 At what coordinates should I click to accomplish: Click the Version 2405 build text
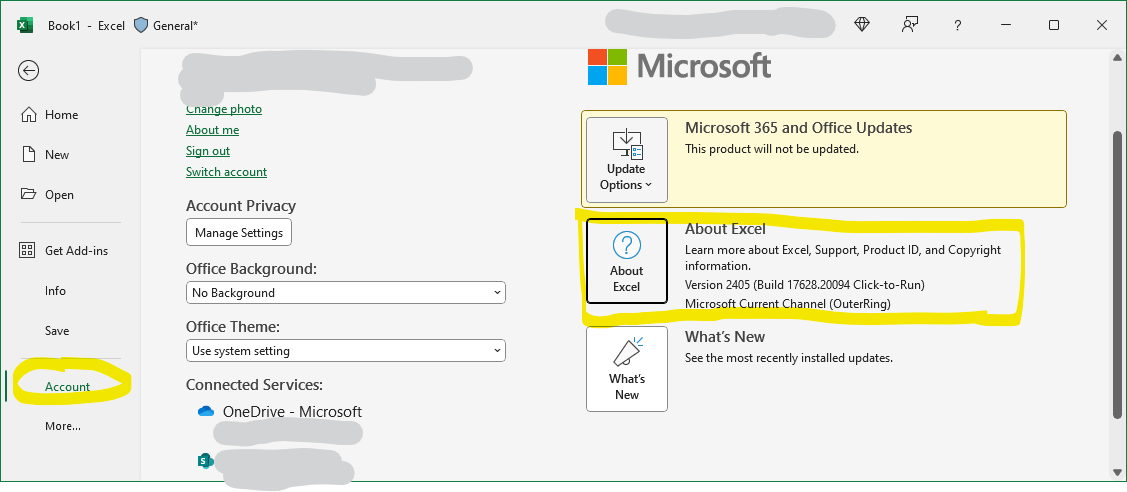(x=805, y=285)
